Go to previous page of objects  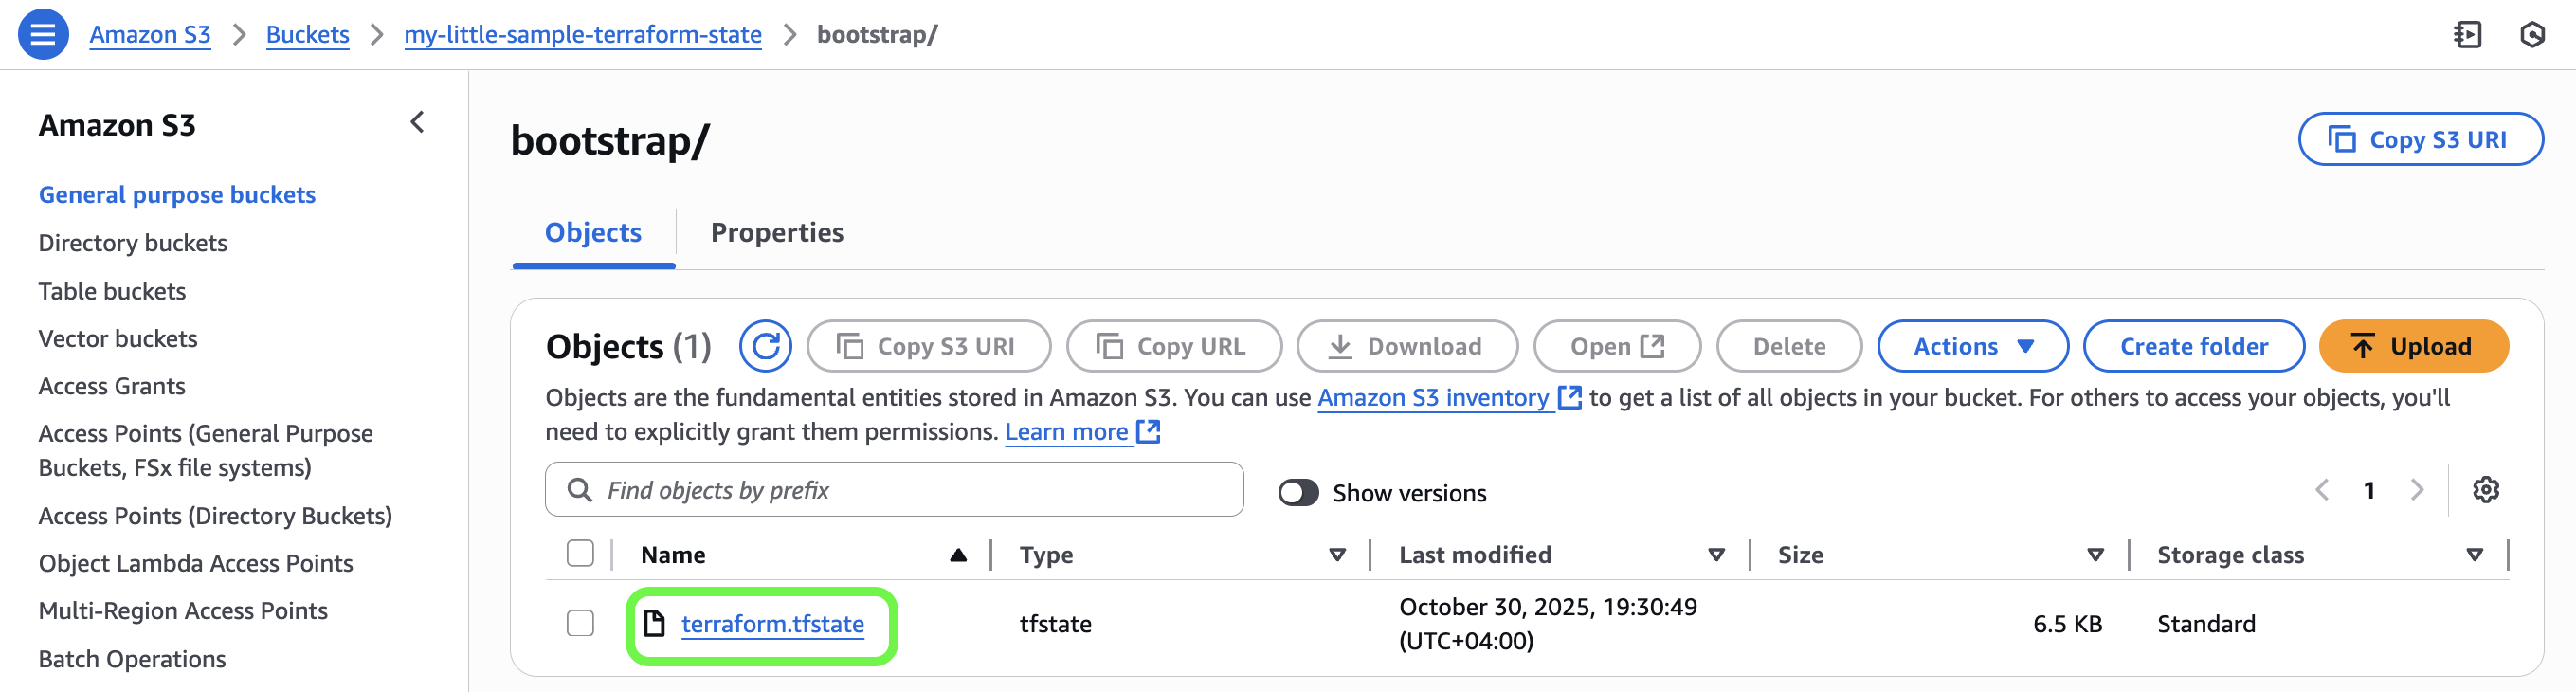2322,490
